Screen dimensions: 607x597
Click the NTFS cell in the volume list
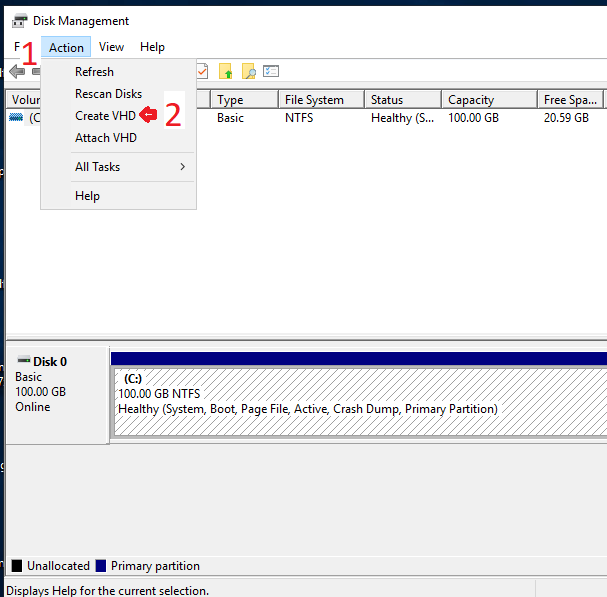point(299,118)
